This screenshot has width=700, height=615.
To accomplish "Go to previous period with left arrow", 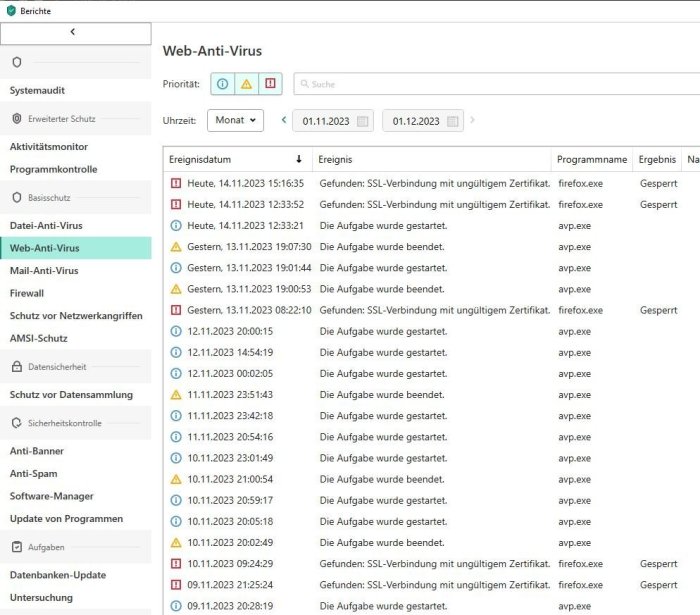I will 284,121.
